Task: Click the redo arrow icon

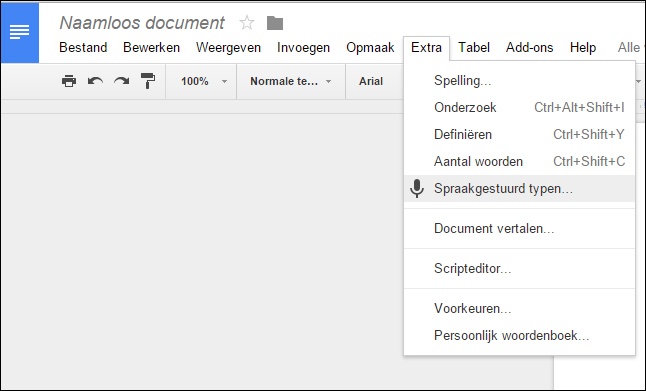Action: click(122, 81)
